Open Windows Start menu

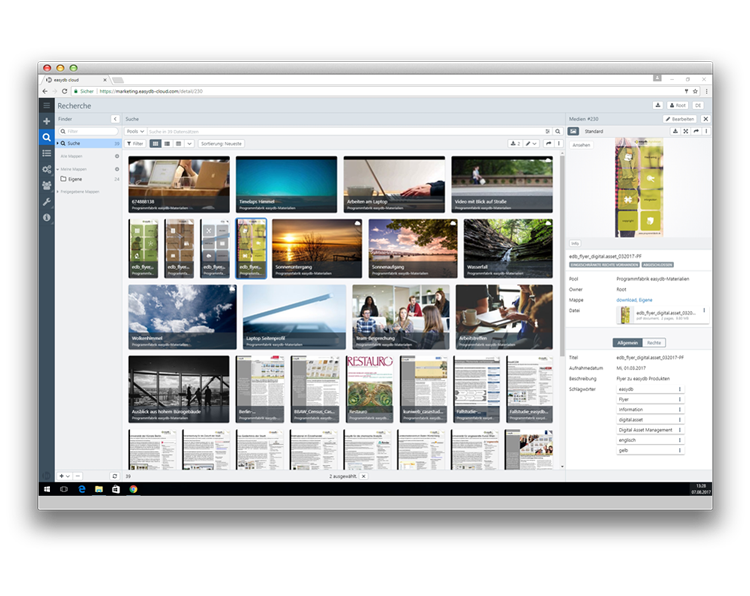click(47, 489)
